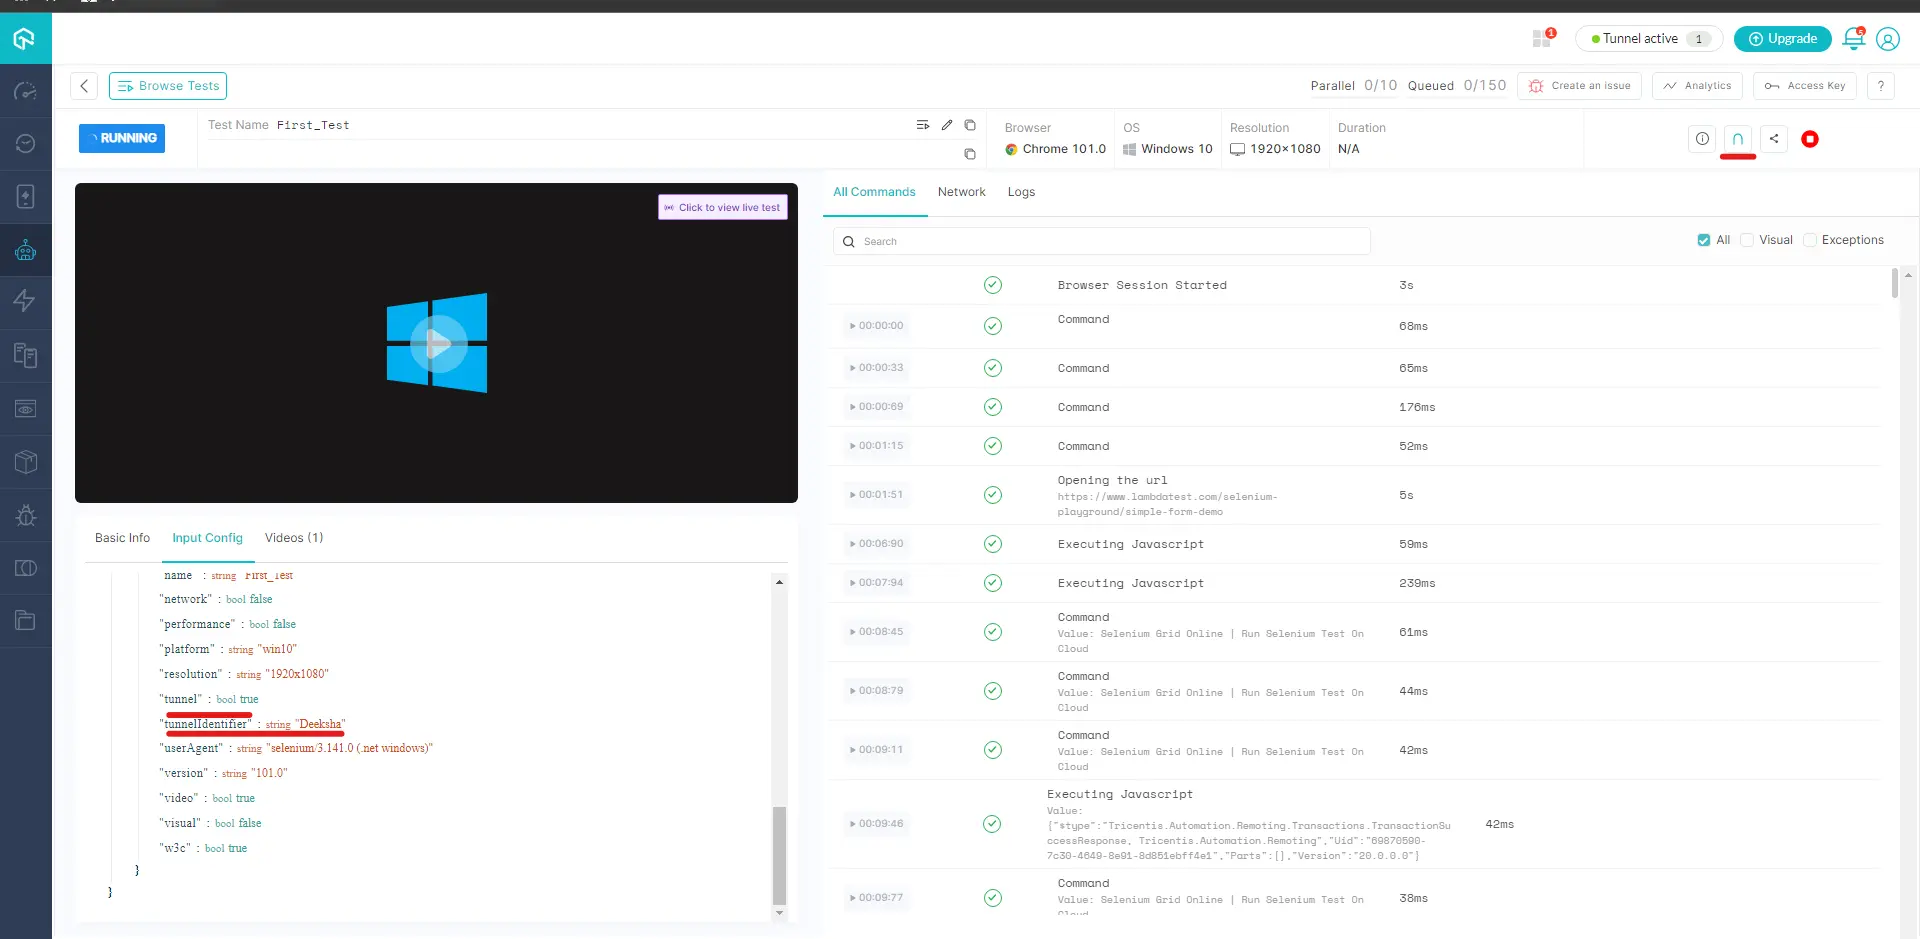Expand the command at 00:00:33
The height and width of the screenshot is (939, 1920).
876,368
